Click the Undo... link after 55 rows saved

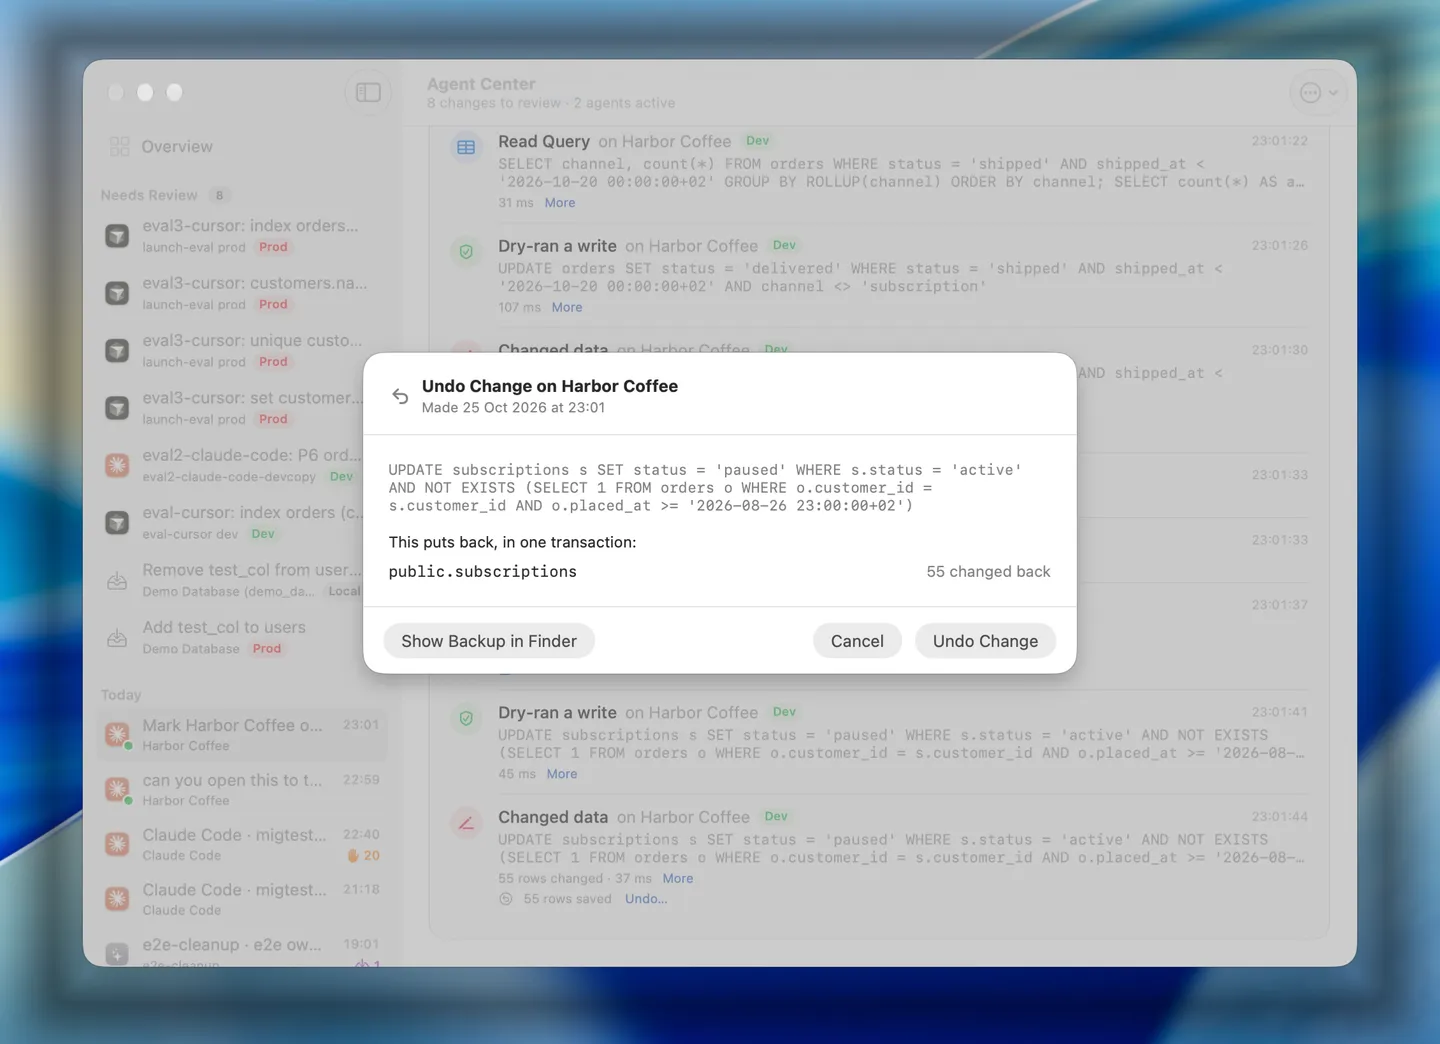[x=646, y=899]
